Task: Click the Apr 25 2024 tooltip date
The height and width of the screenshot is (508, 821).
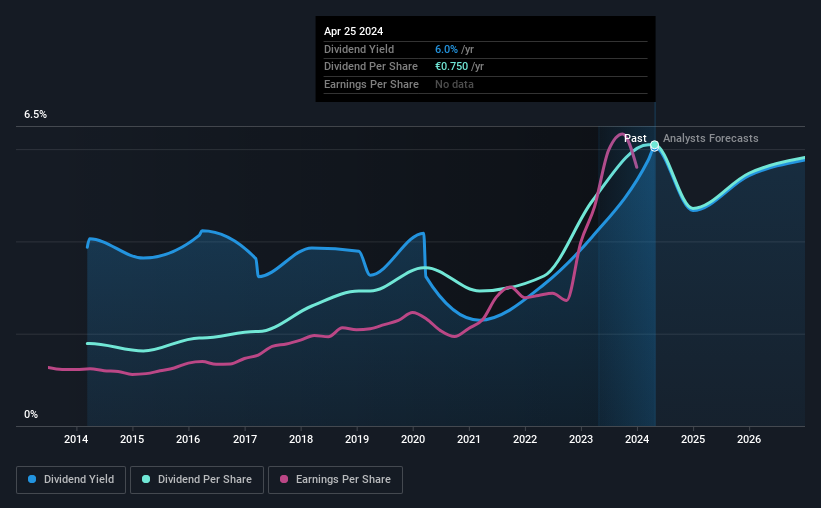Action: [x=353, y=31]
